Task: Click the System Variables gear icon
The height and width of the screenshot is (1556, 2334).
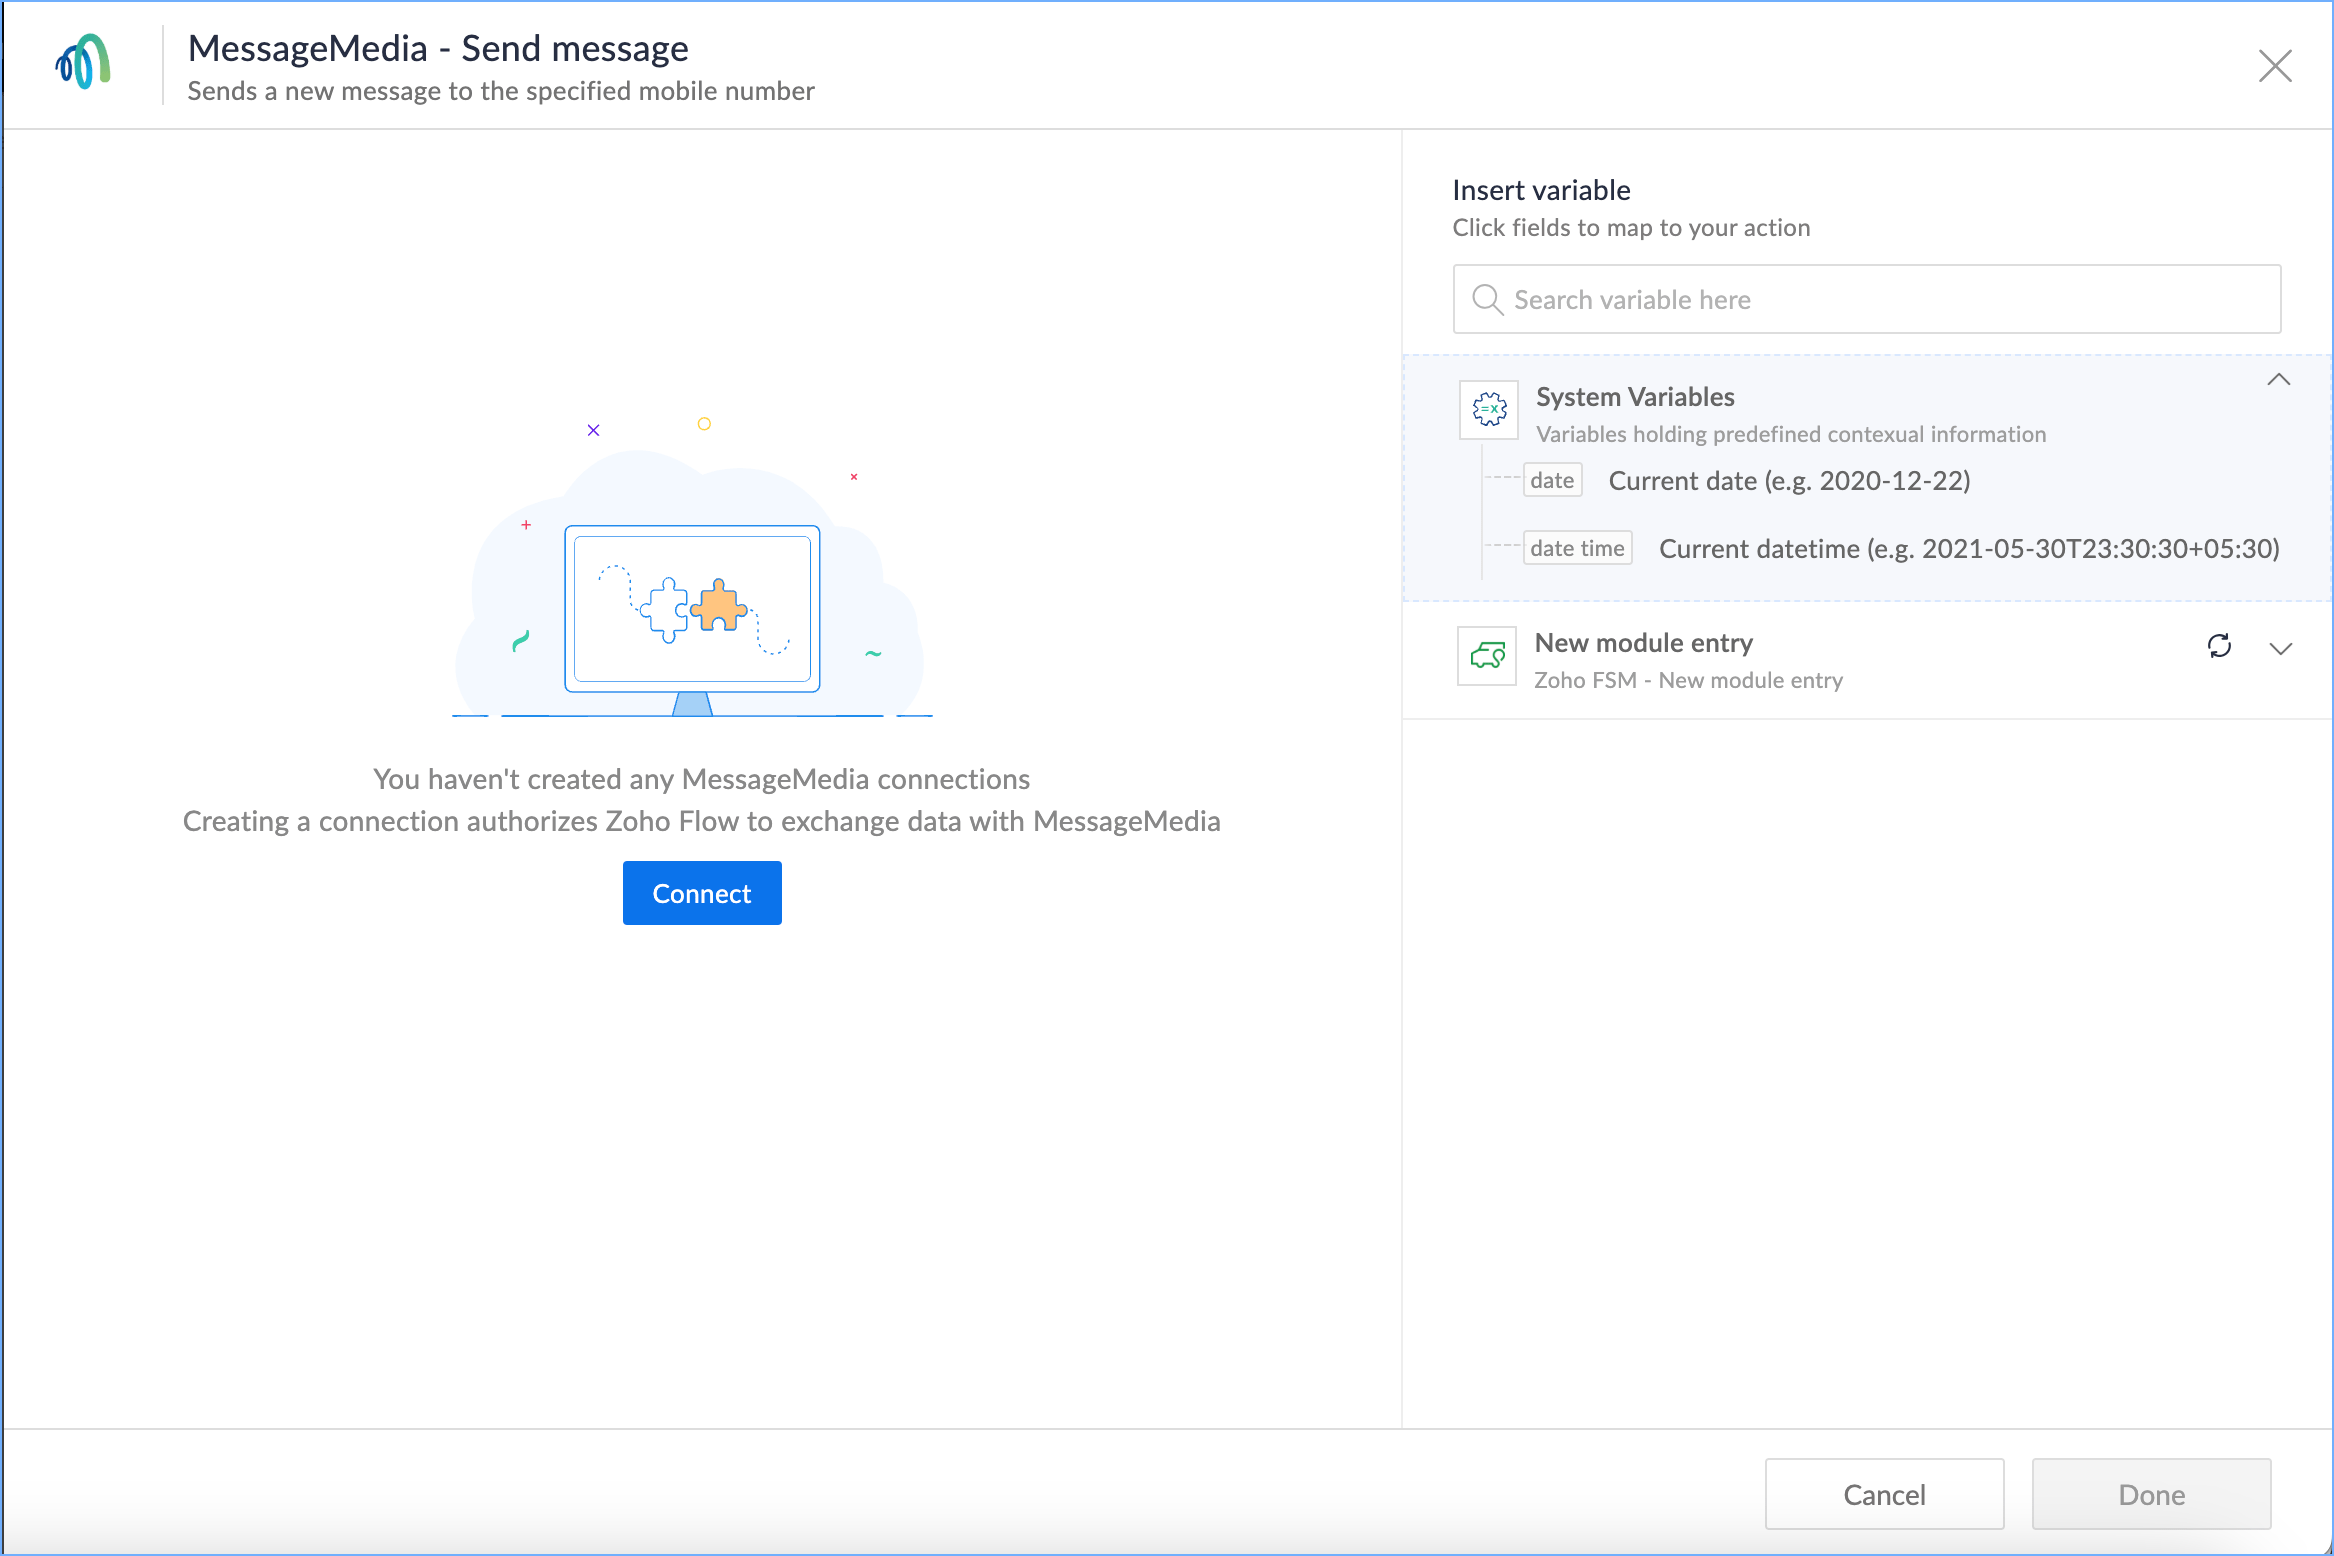Action: (1489, 409)
